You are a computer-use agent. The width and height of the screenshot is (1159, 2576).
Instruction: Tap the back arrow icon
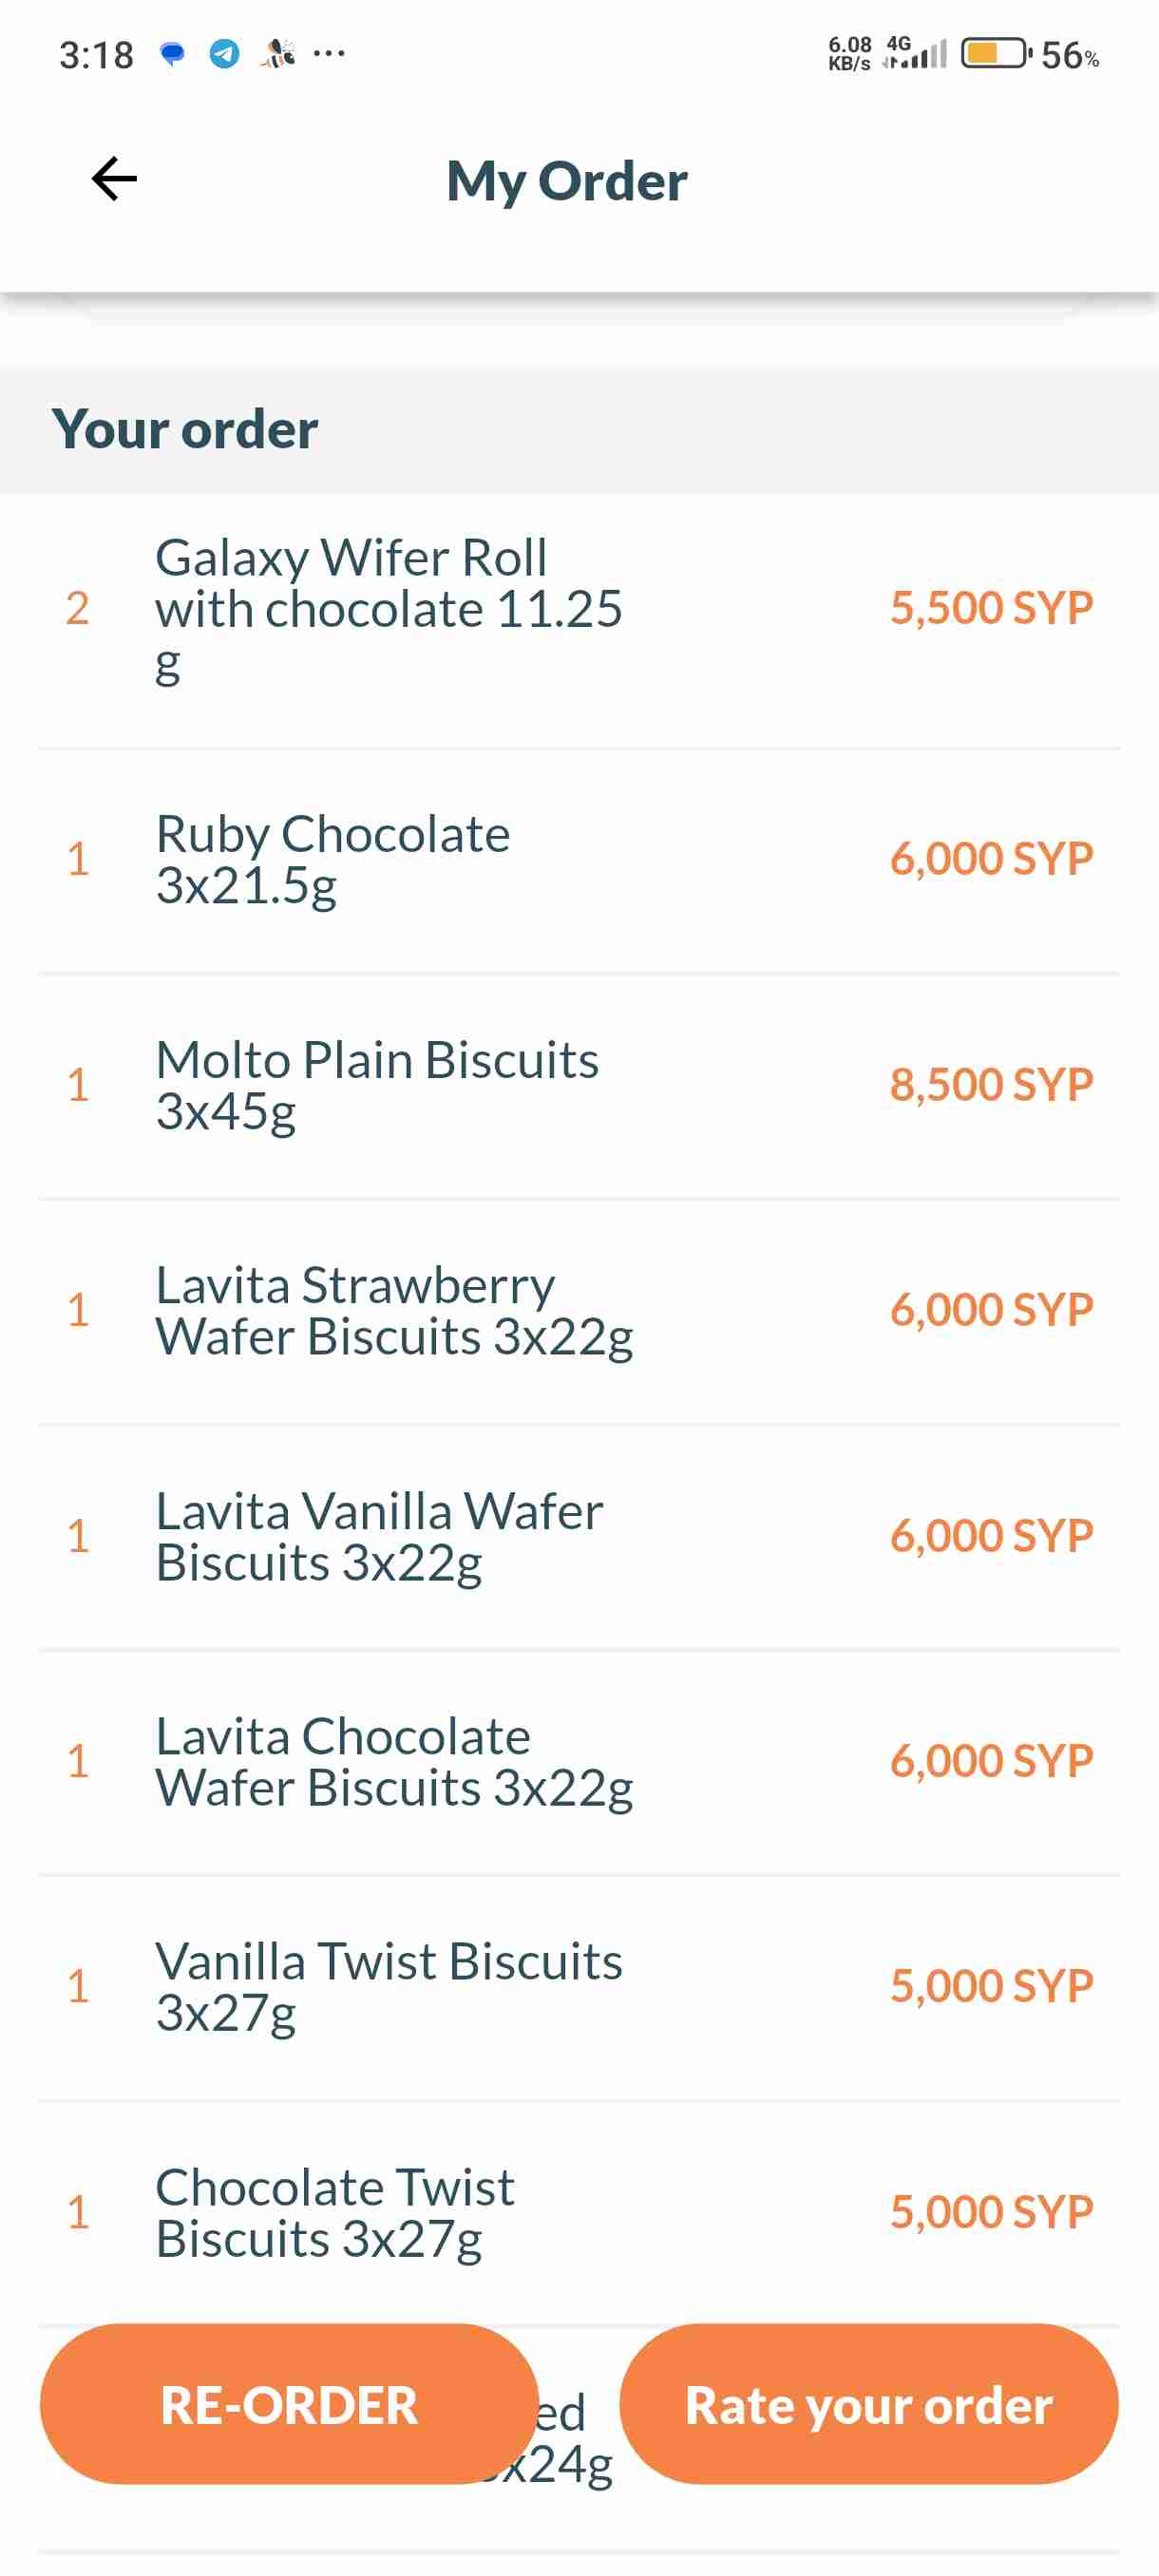[114, 180]
